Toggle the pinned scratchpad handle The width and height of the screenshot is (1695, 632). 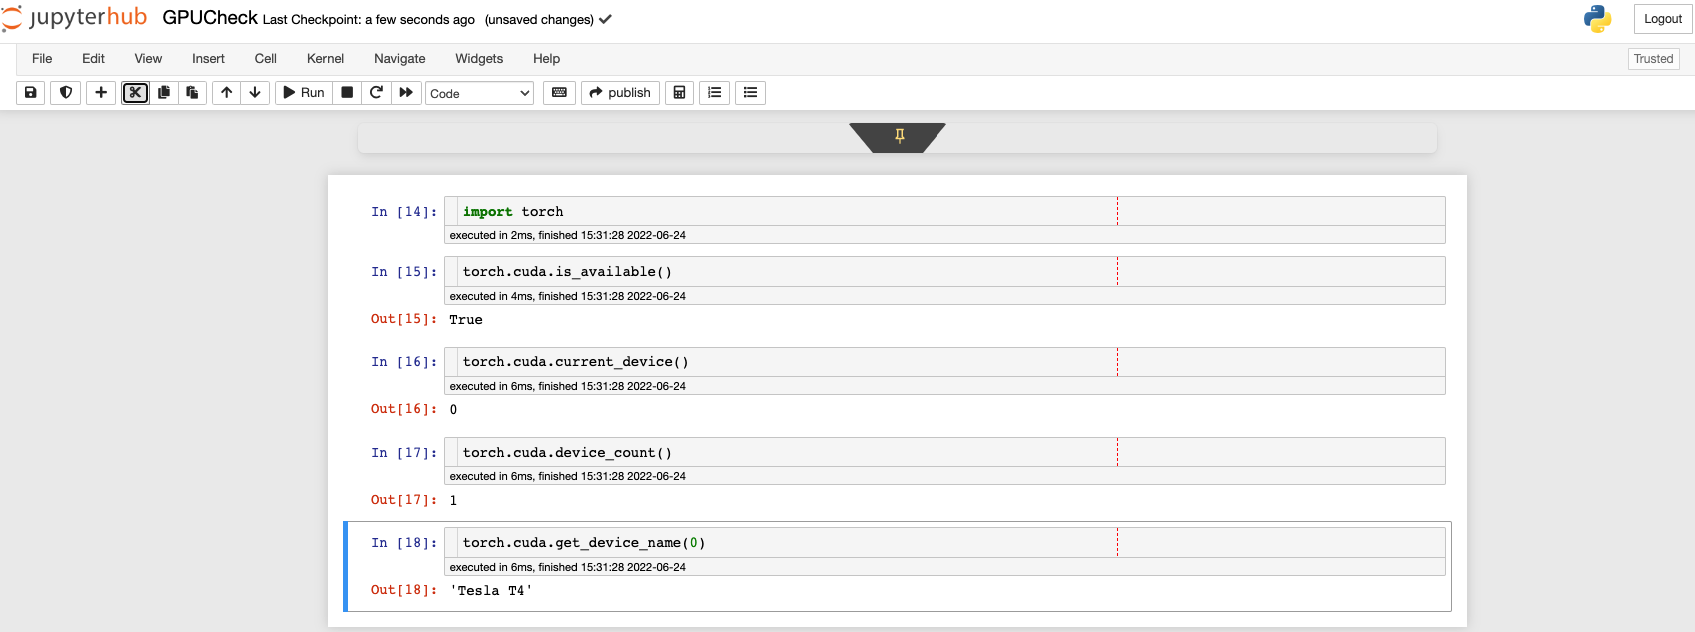pos(899,136)
